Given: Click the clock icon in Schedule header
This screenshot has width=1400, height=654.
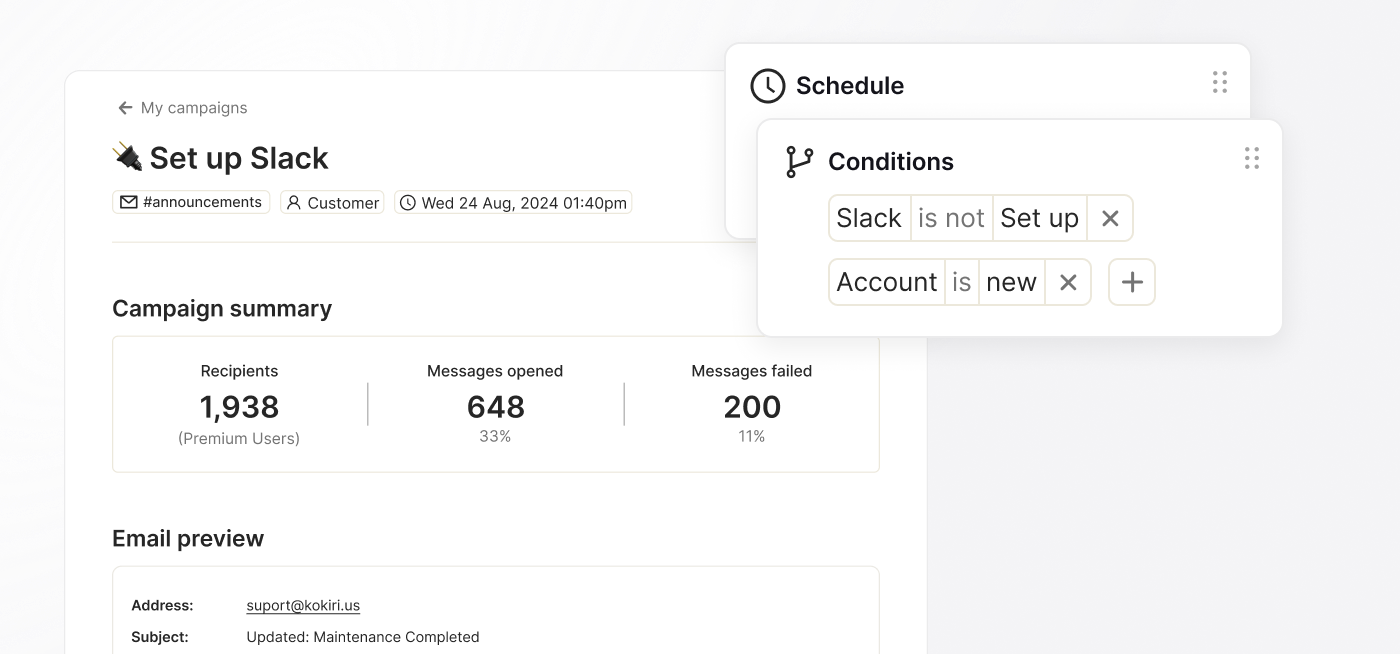Looking at the screenshot, I should pos(768,86).
